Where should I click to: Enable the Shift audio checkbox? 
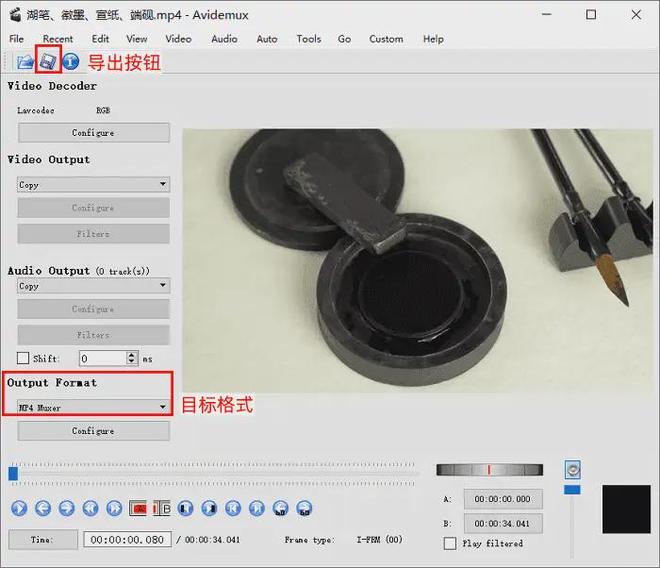pyautogui.click(x=24, y=358)
